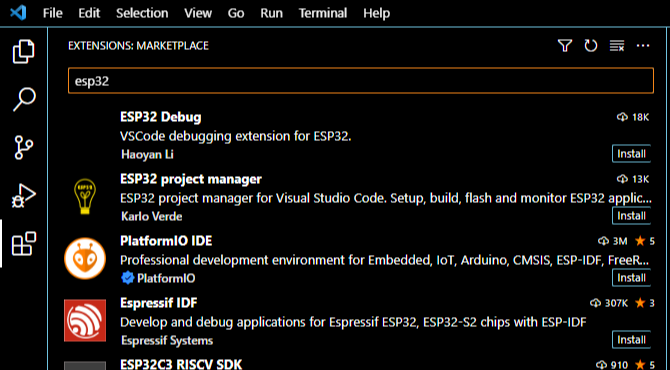Click publisher name Haoyan Li
Image resolution: width=670 pixels, height=370 pixels.
tap(147, 154)
